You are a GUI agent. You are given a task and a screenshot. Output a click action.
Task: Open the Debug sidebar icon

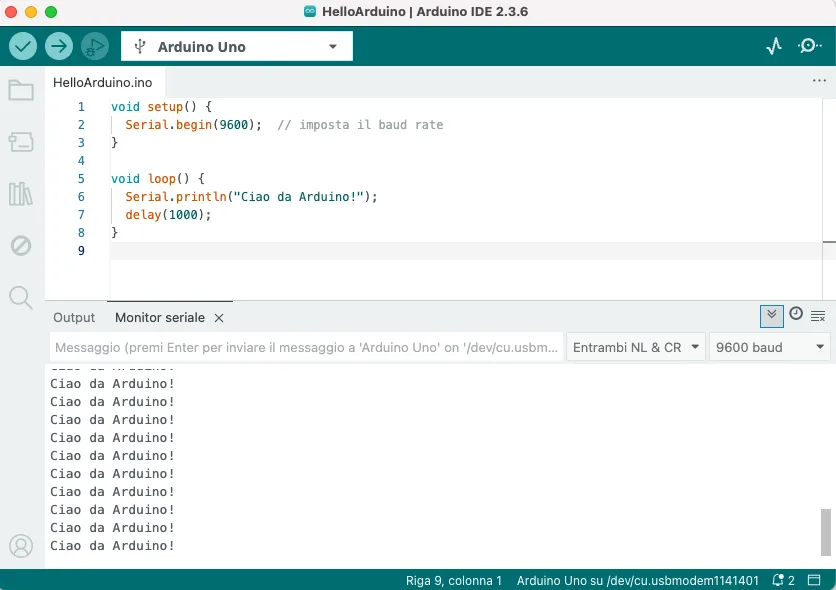pos(21,246)
